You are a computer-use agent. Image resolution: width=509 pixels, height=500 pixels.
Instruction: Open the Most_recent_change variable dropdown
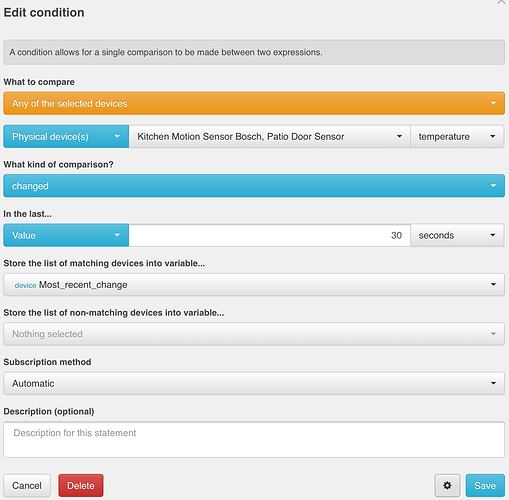point(254,285)
